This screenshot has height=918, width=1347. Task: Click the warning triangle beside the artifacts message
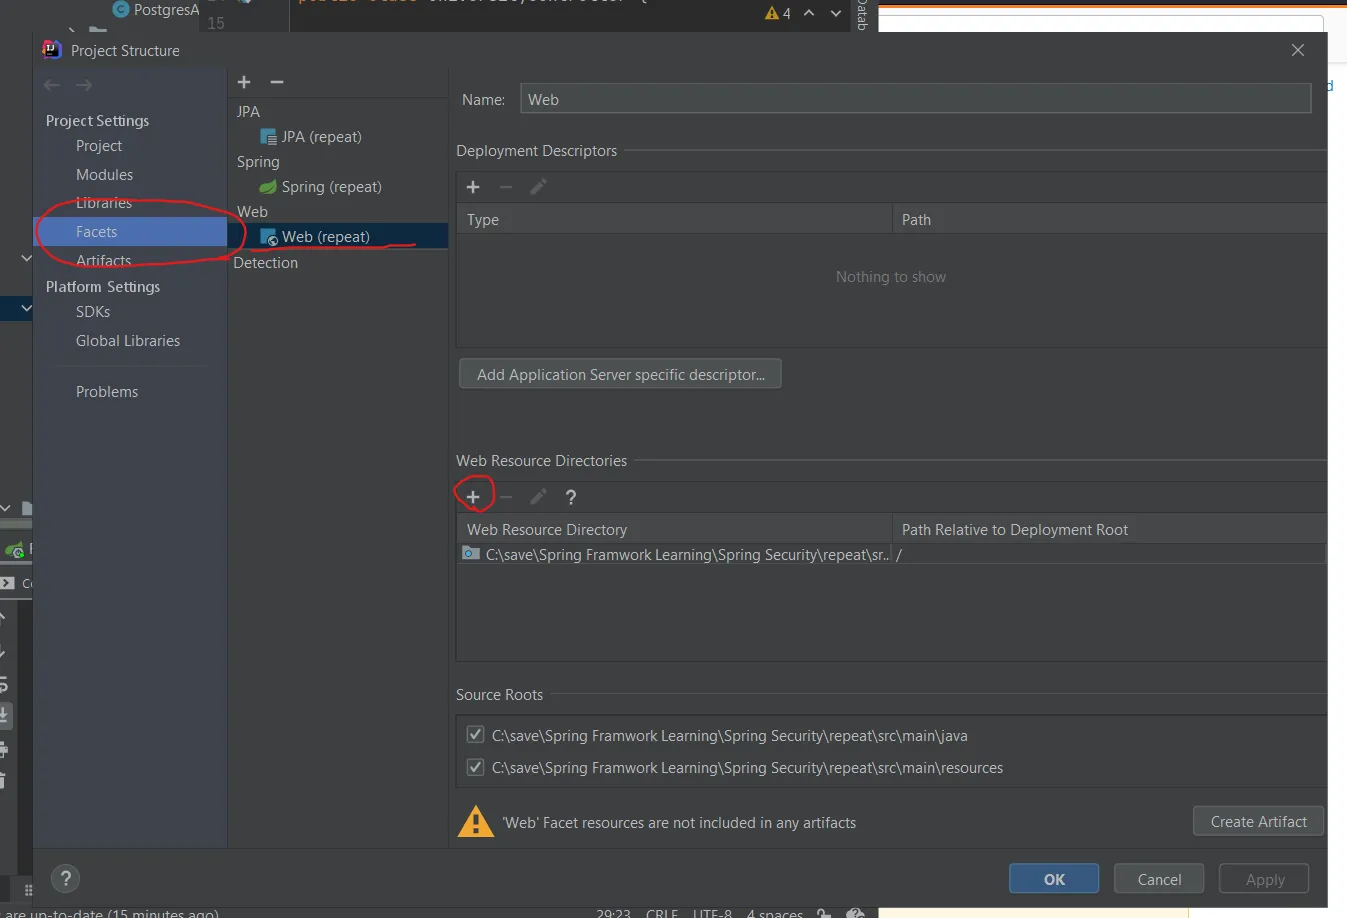point(476,822)
